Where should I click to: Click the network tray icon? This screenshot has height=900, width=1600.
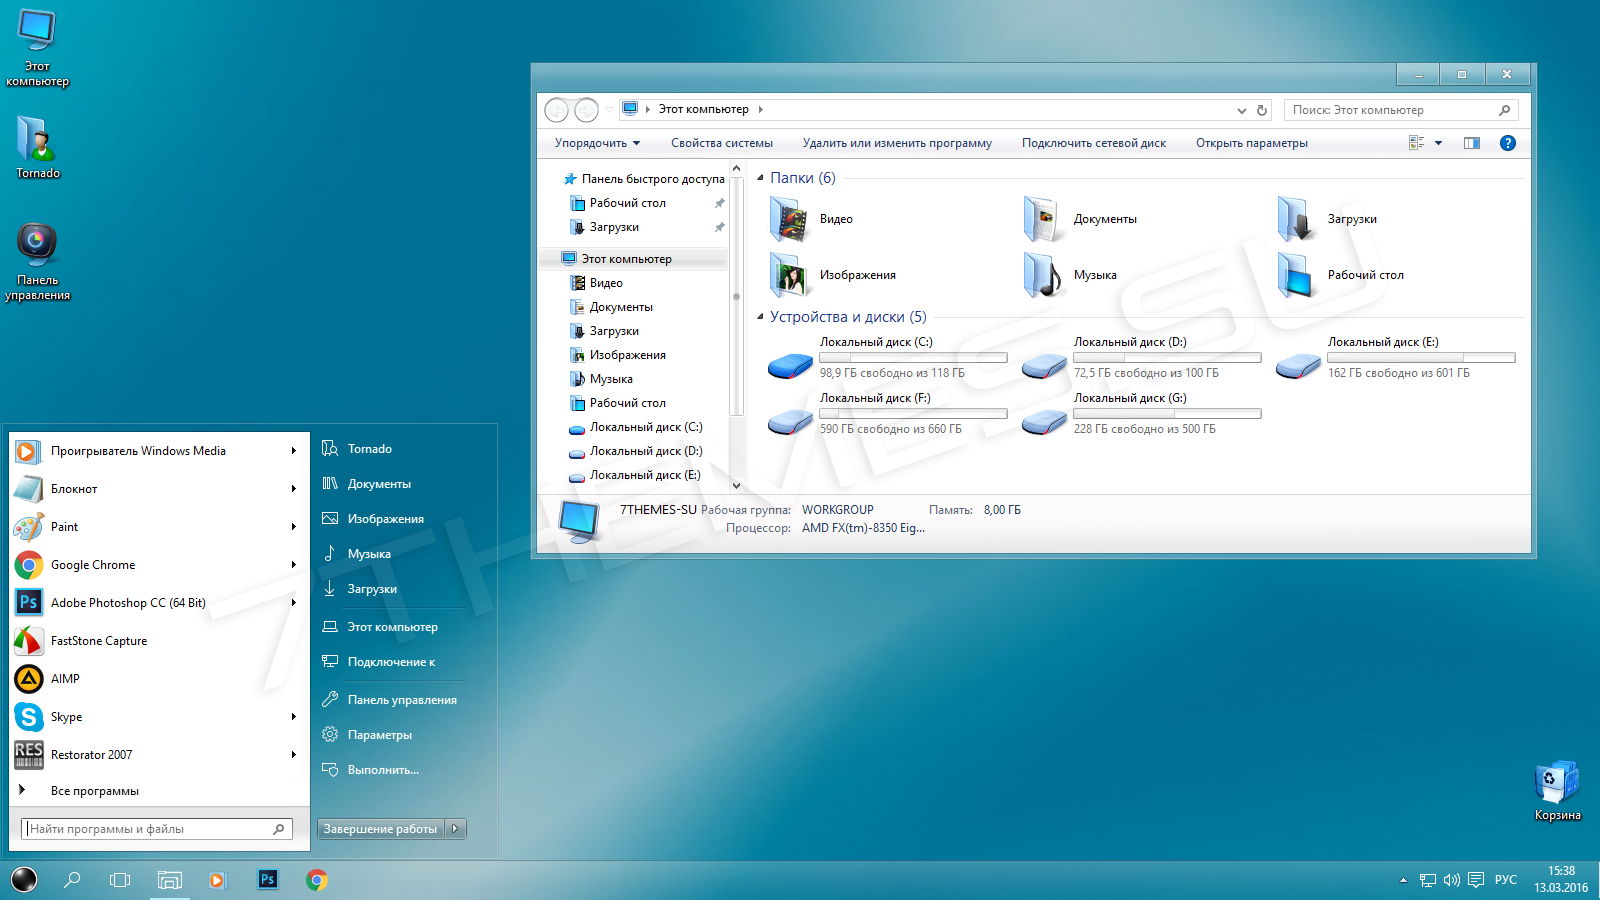[x=1428, y=880]
